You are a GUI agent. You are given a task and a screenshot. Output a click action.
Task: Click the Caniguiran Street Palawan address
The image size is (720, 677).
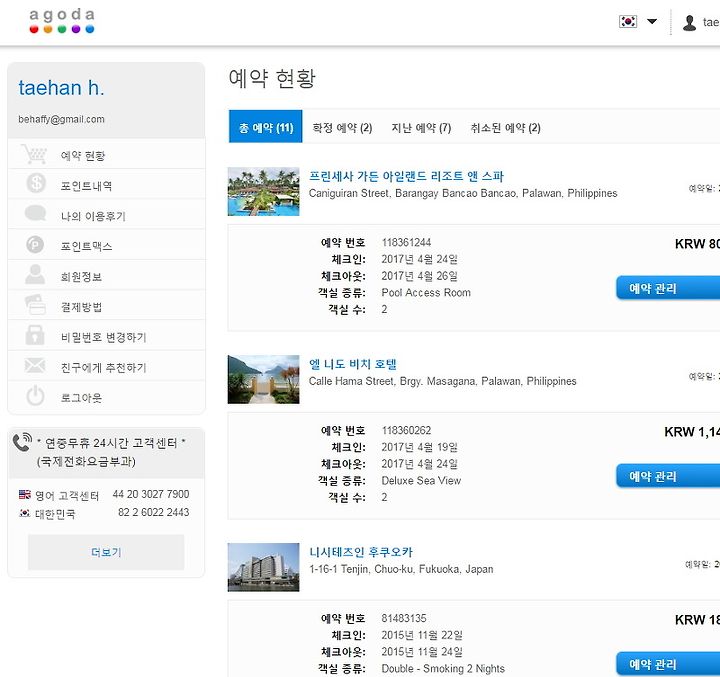(x=463, y=193)
